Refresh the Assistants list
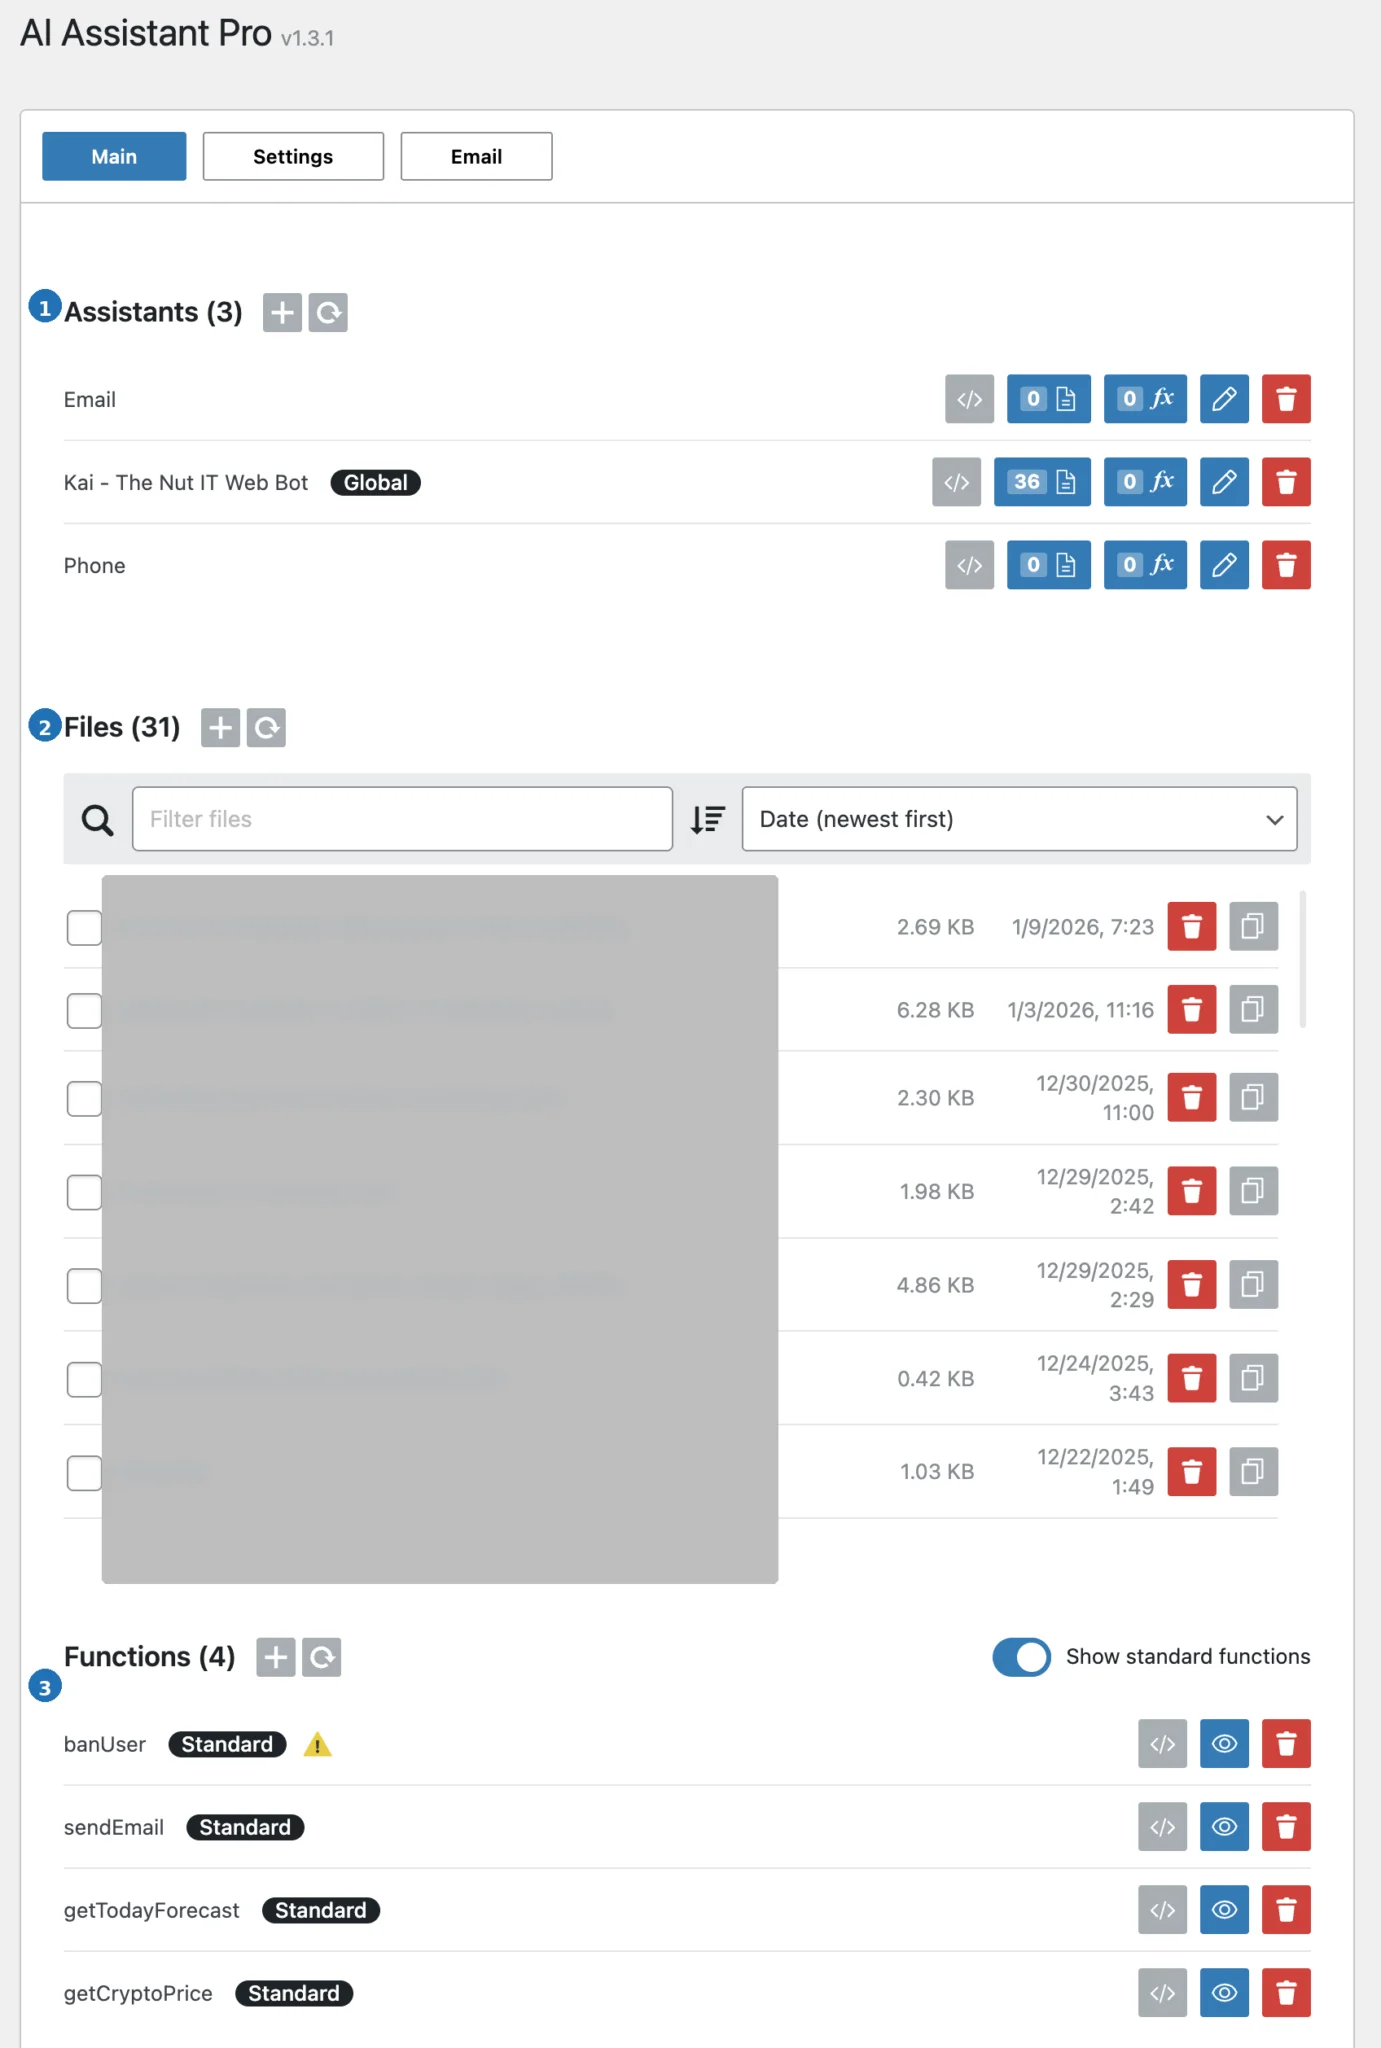Screen dimensions: 1381x2048 pyautogui.click(x=328, y=313)
